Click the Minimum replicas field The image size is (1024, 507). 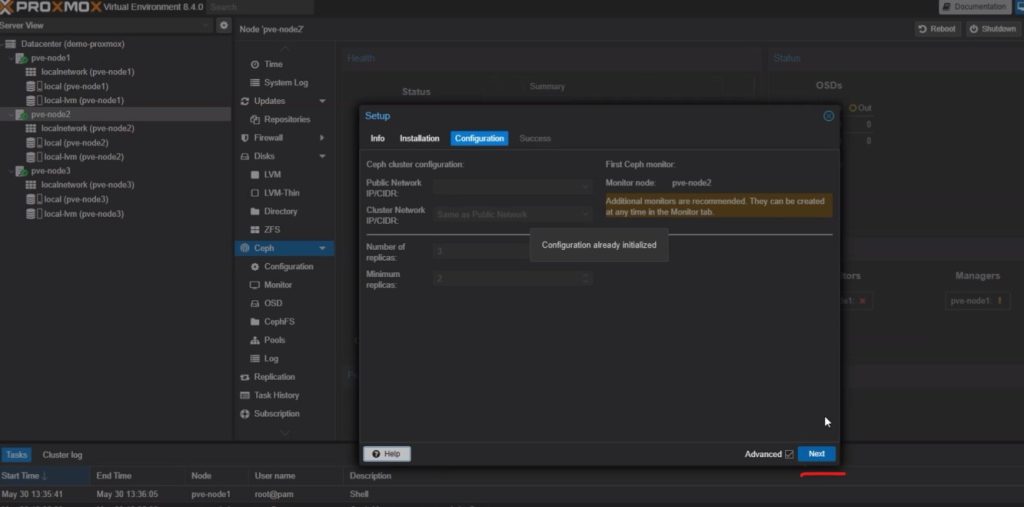pyautogui.click(x=513, y=279)
